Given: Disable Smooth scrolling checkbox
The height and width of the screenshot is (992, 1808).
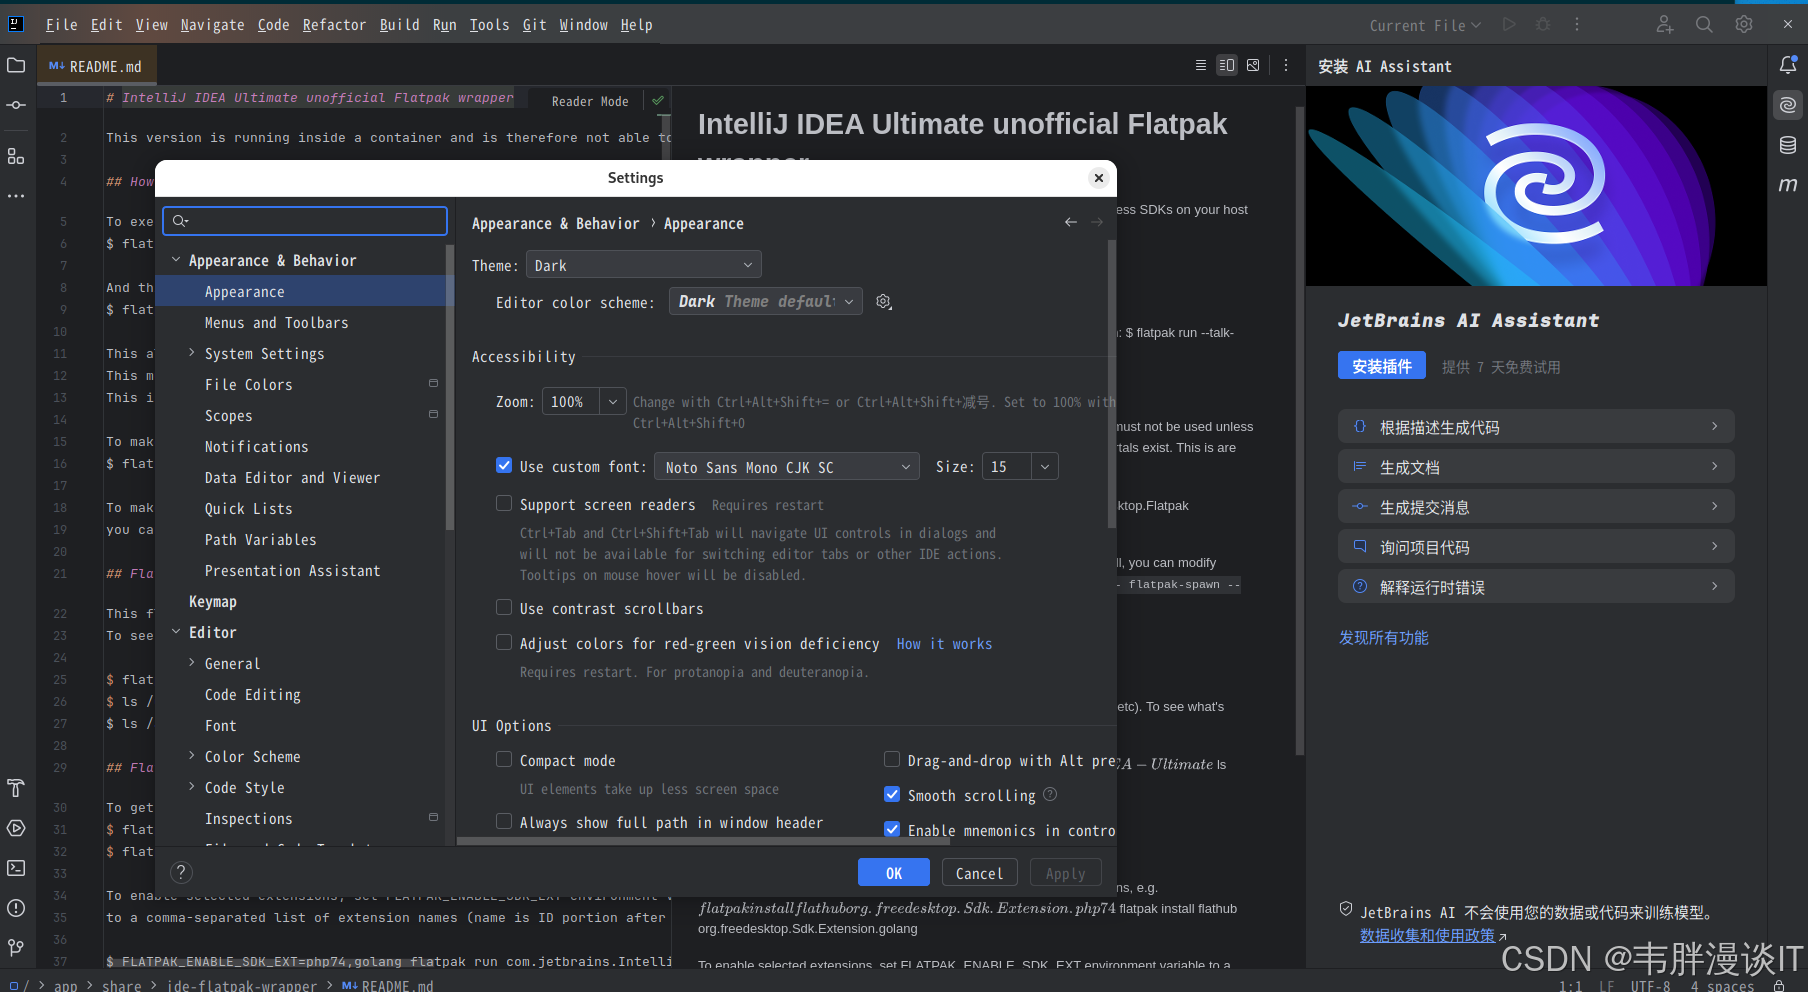Looking at the screenshot, I should pyautogui.click(x=892, y=794).
